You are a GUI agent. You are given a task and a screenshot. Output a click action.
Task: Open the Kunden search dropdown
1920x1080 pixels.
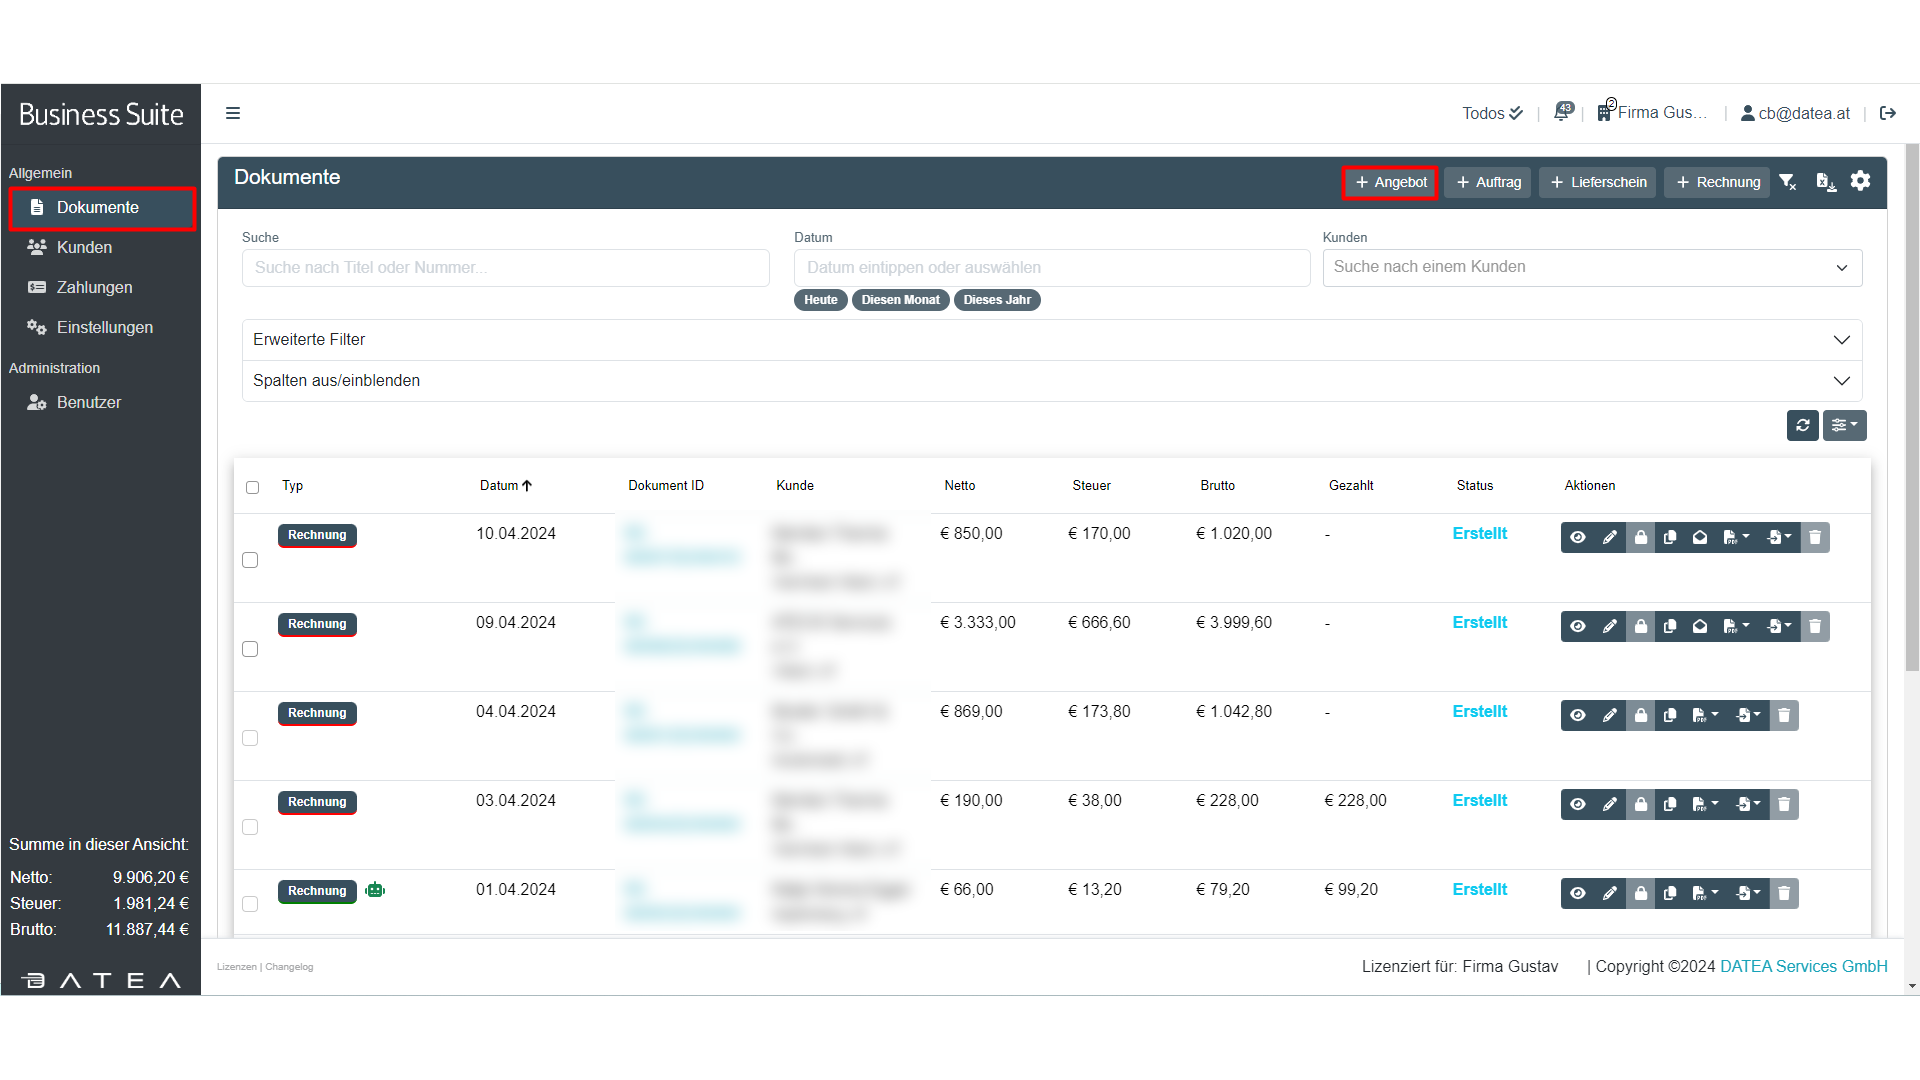pos(1591,268)
